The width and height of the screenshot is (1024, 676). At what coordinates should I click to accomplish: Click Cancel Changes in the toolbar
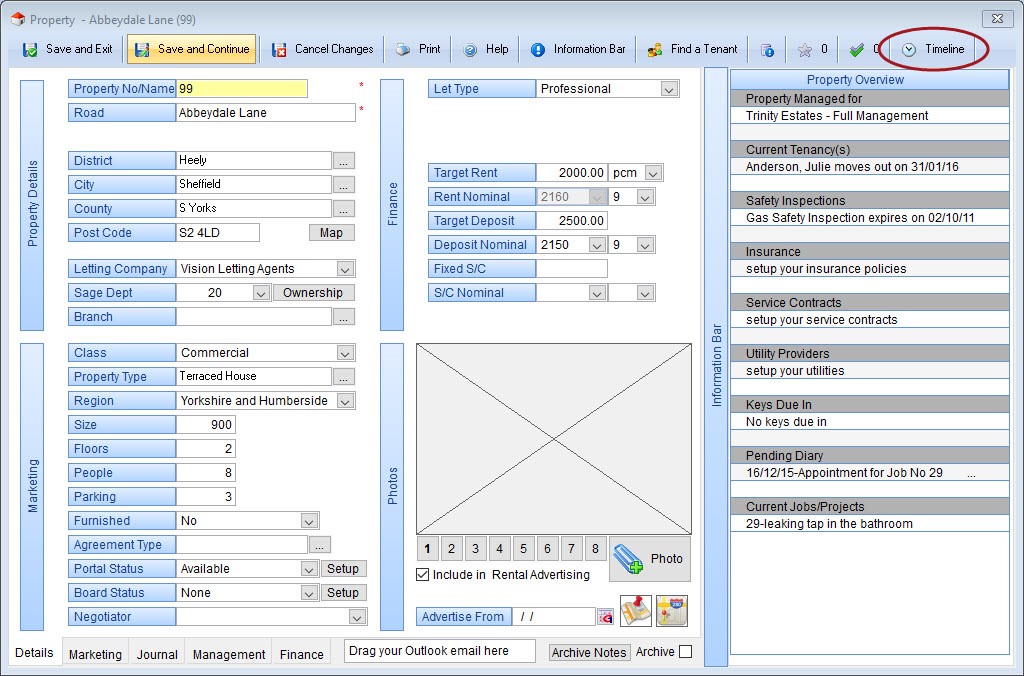click(x=323, y=49)
